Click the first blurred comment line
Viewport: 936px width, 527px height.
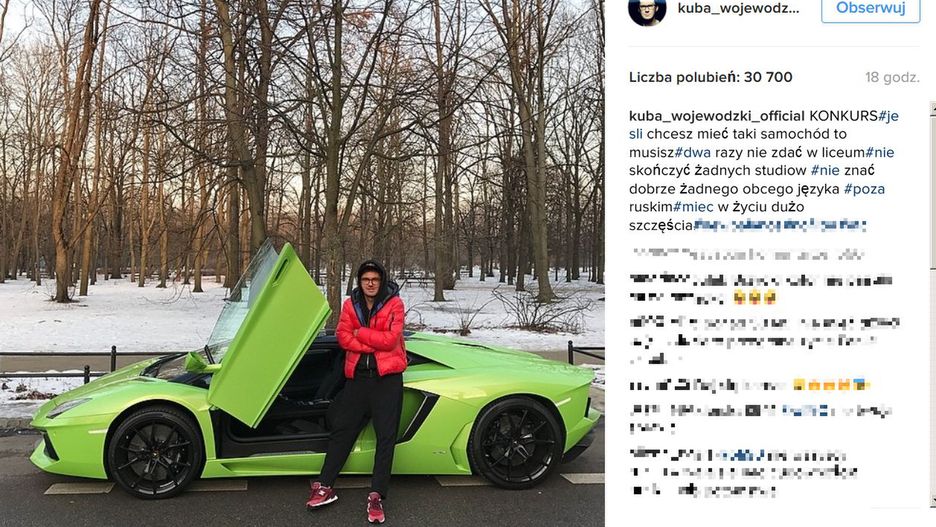tap(747, 255)
